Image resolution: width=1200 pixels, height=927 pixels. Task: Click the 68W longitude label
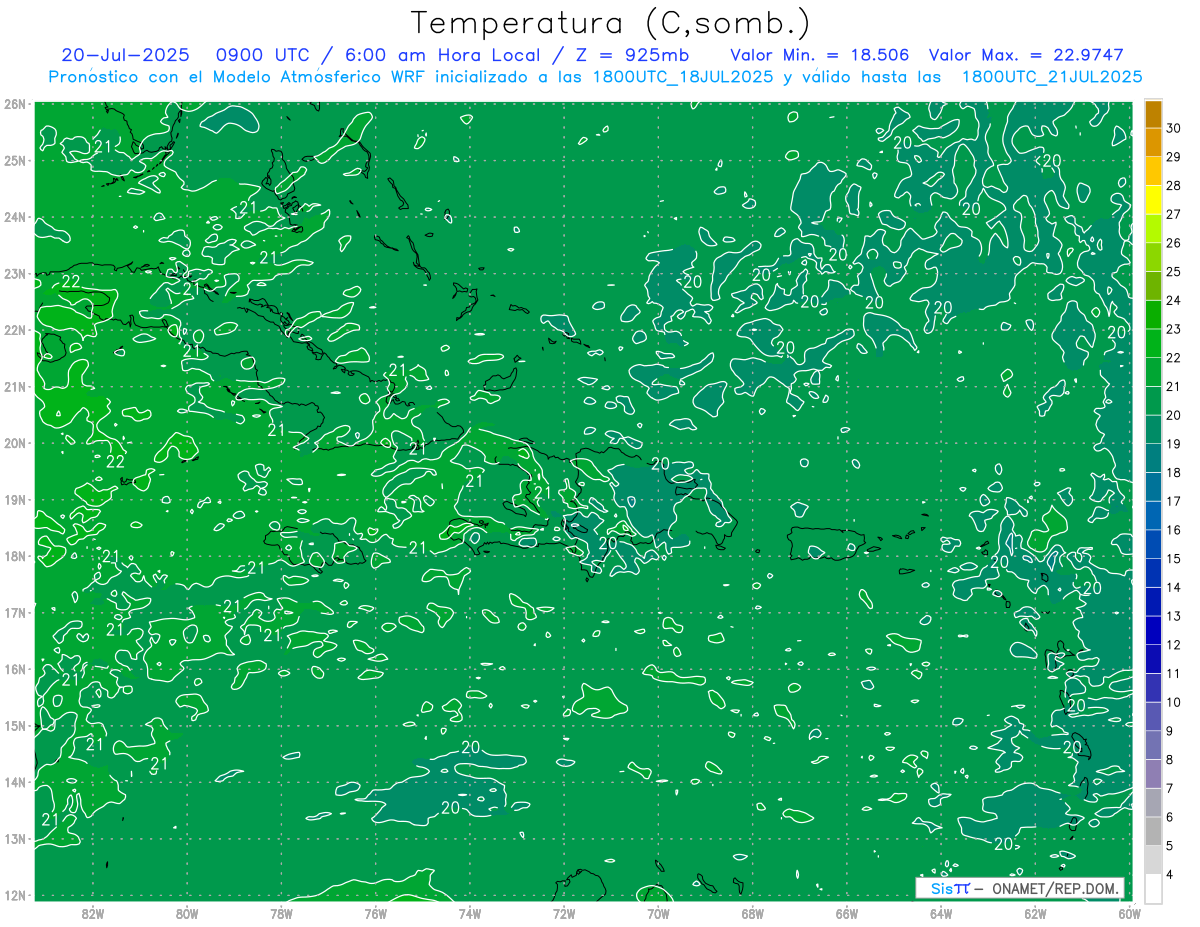(752, 913)
